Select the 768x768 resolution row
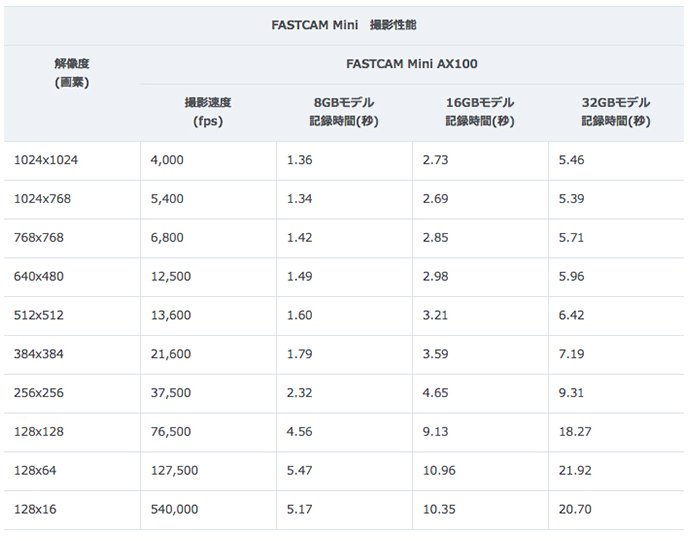 click(344, 238)
